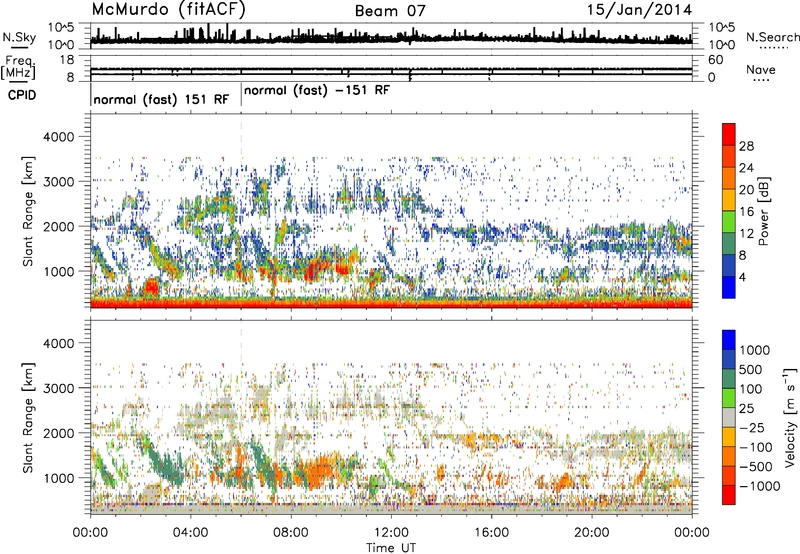Click the '500' tick on the Velocity scale

[751, 369]
